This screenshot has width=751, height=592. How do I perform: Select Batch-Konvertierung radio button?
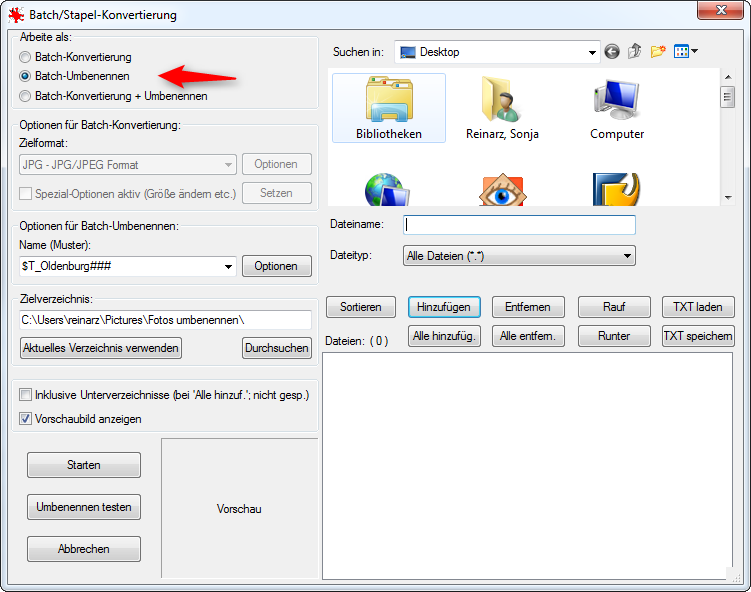pyautogui.click(x=25, y=57)
